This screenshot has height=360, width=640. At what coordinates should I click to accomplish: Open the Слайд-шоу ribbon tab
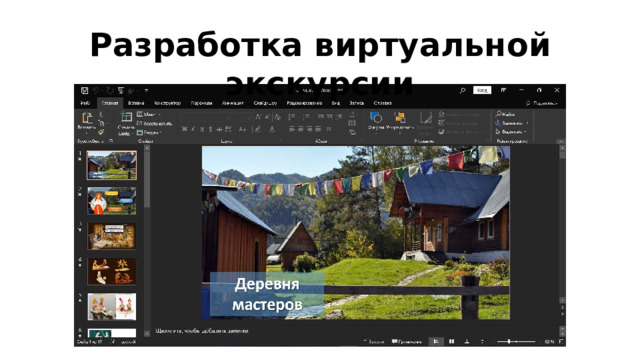click(265, 103)
